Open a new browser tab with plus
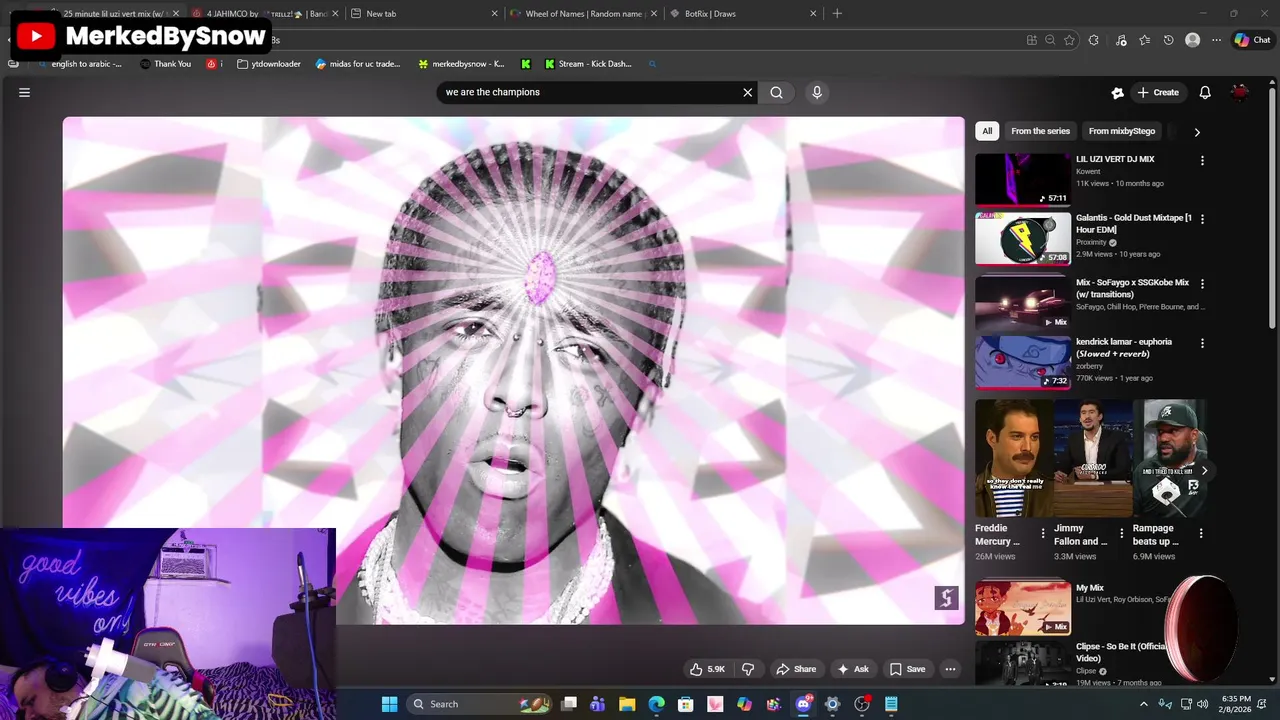The height and width of the screenshot is (720, 1280). point(837,14)
